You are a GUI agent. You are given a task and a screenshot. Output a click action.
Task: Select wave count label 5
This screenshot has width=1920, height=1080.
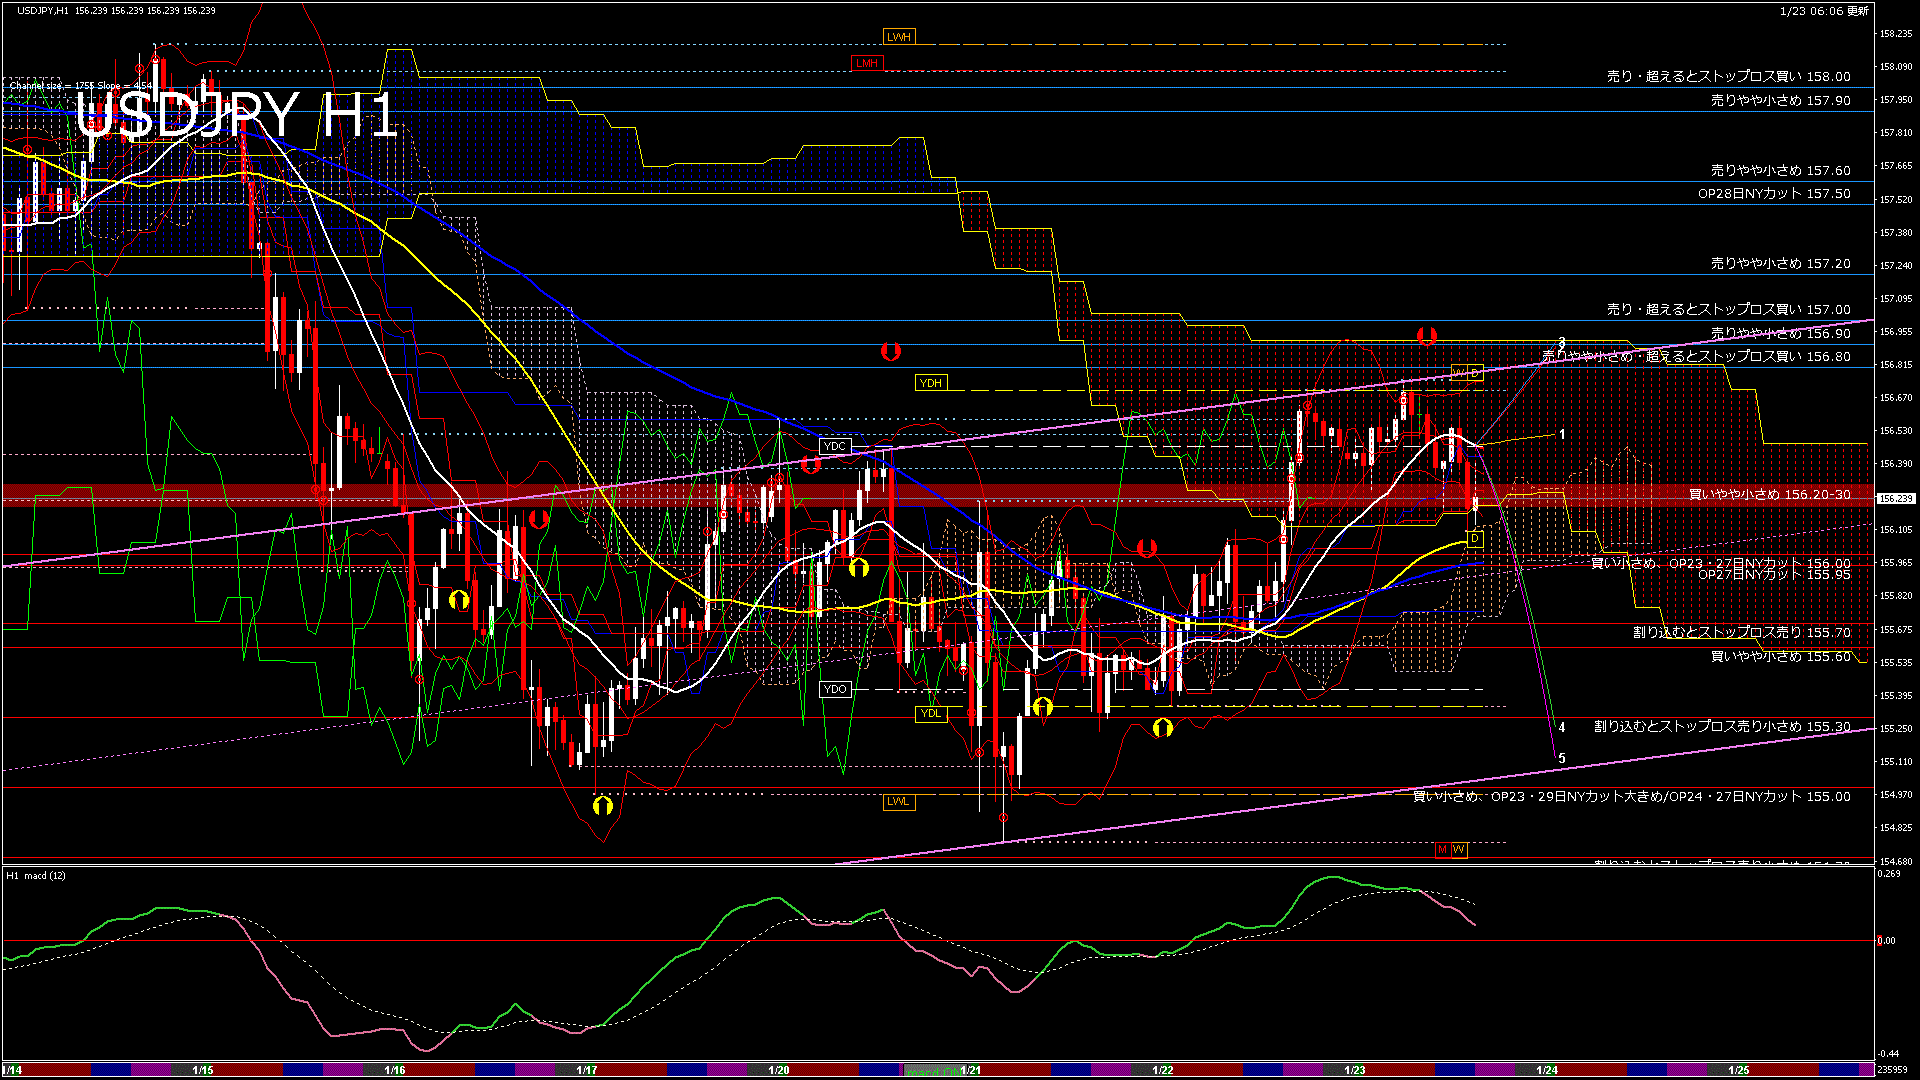pyautogui.click(x=1562, y=759)
